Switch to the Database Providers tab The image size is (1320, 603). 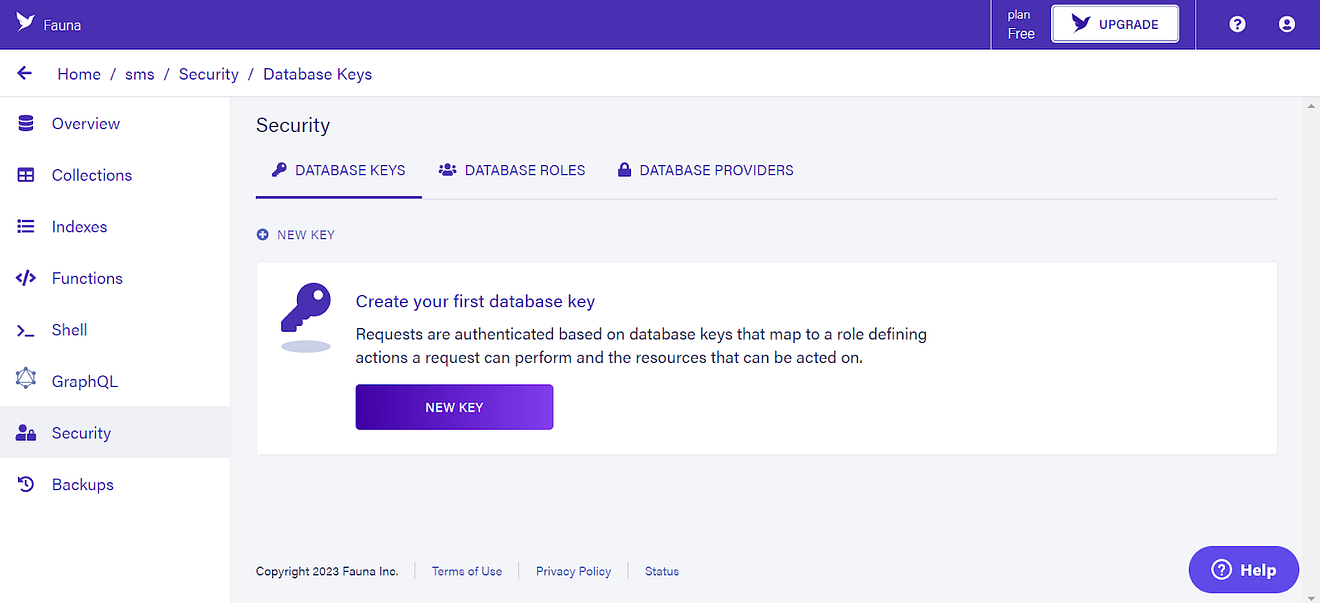[705, 170]
